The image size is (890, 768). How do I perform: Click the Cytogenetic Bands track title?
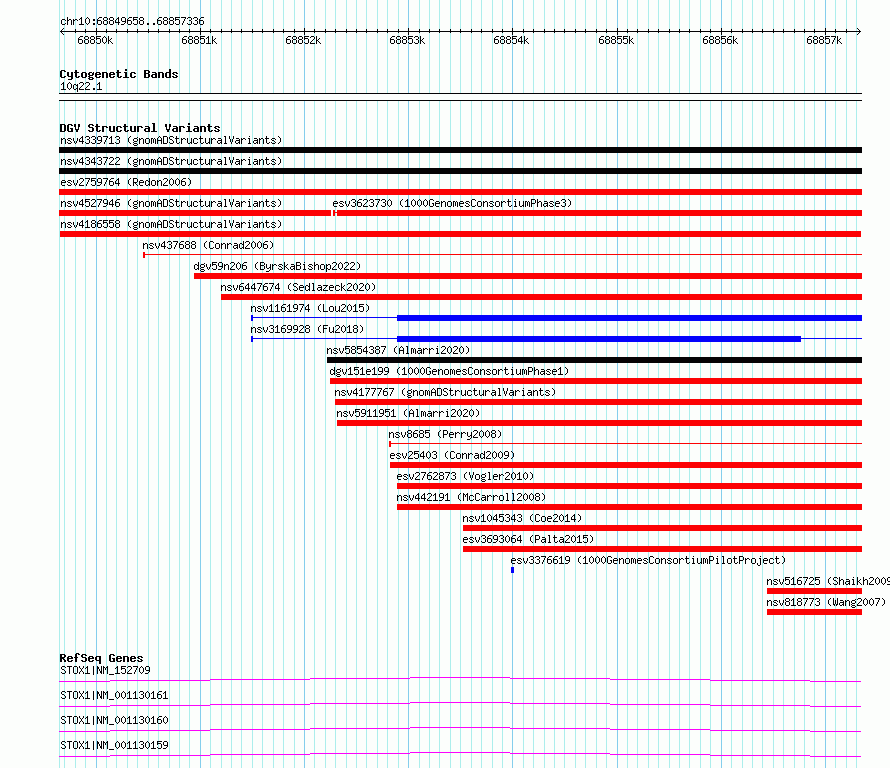(119, 74)
